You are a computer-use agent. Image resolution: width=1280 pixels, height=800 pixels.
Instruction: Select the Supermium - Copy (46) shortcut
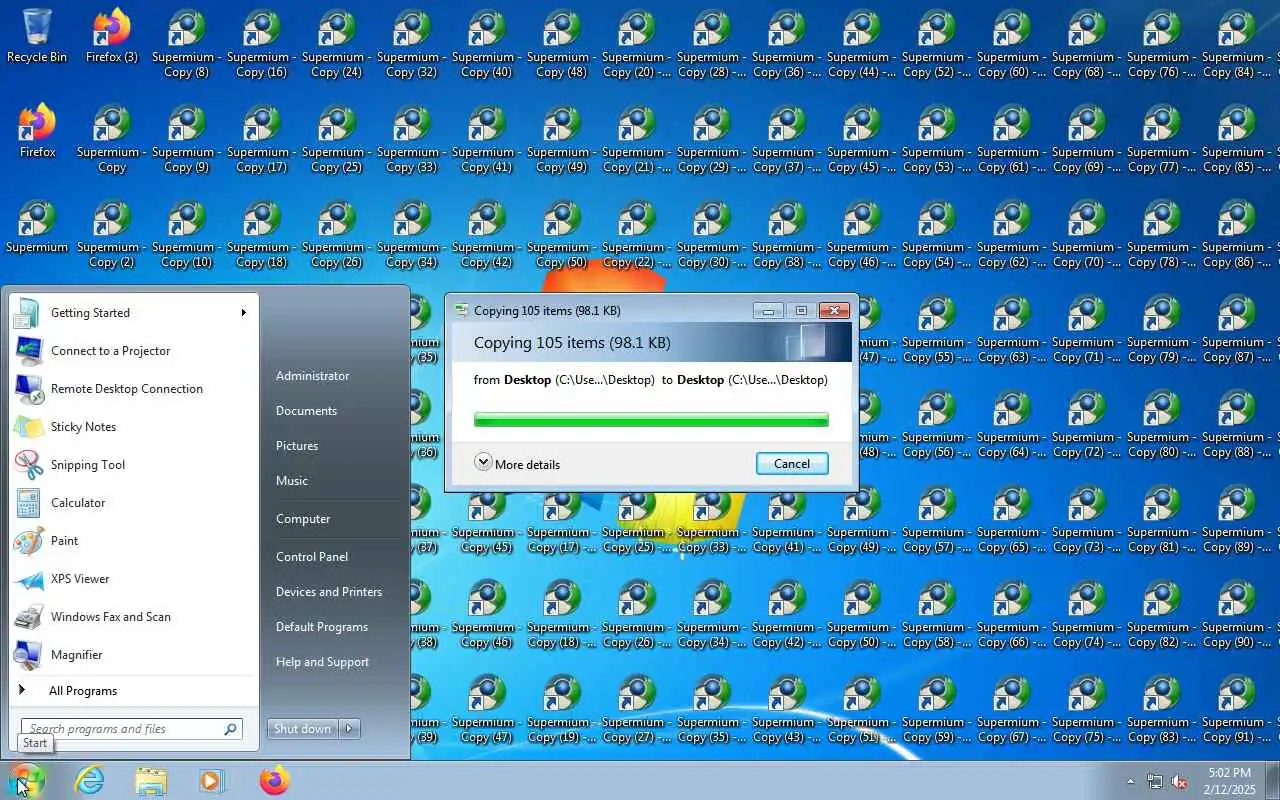coord(486,614)
